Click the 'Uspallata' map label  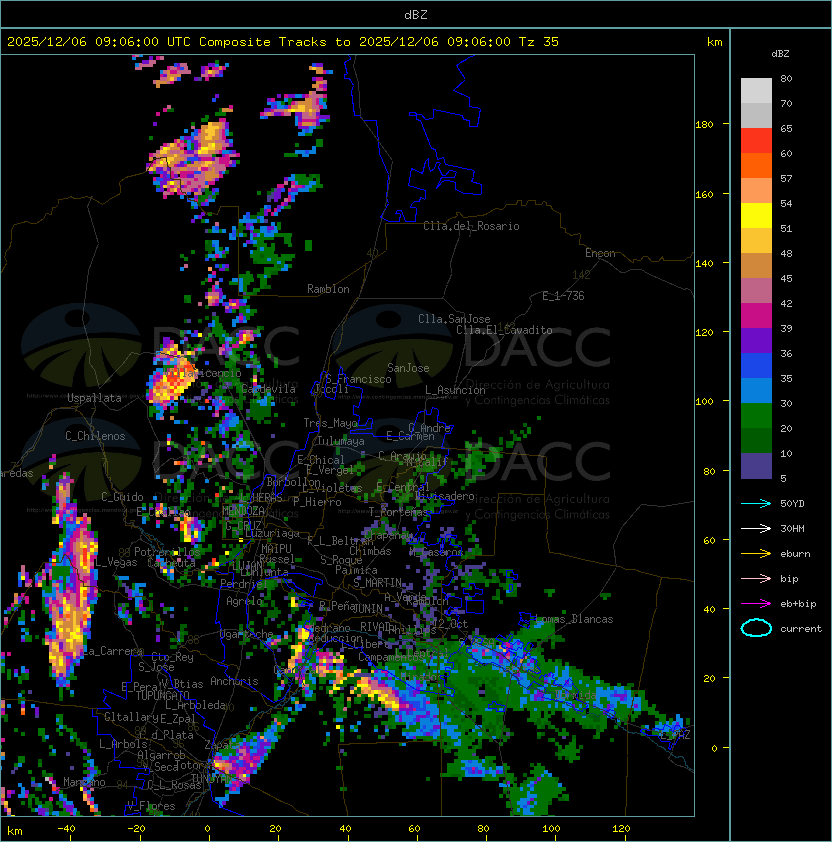[x=94, y=398]
